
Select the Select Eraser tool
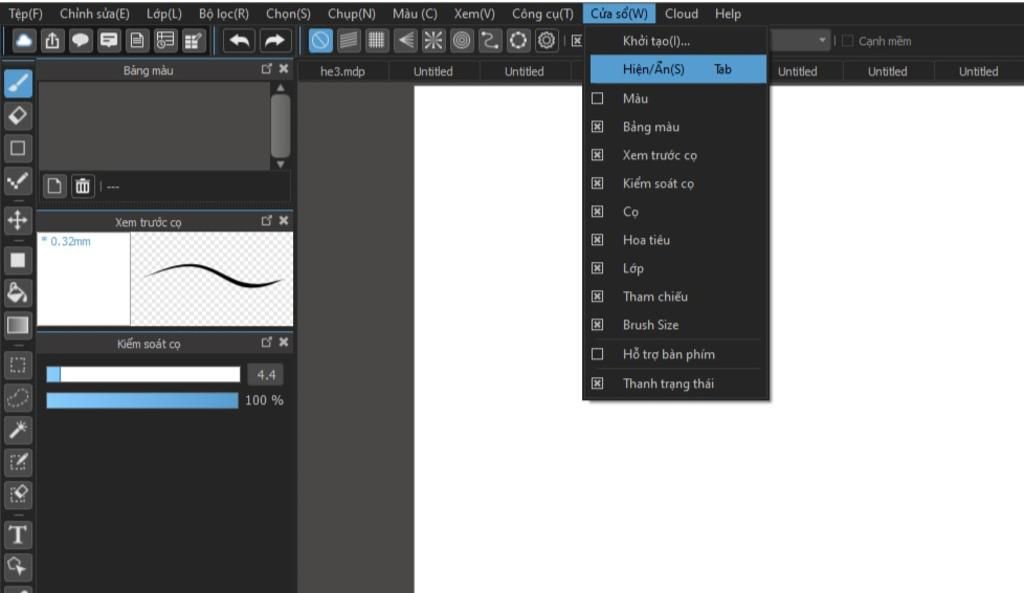[18, 494]
